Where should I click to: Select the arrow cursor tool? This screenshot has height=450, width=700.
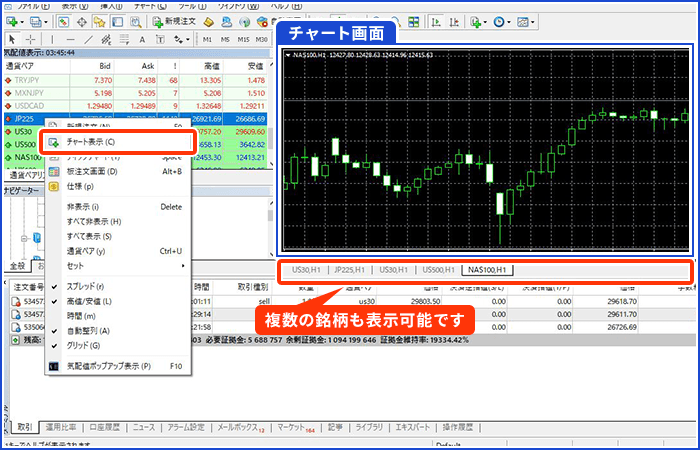(12, 39)
